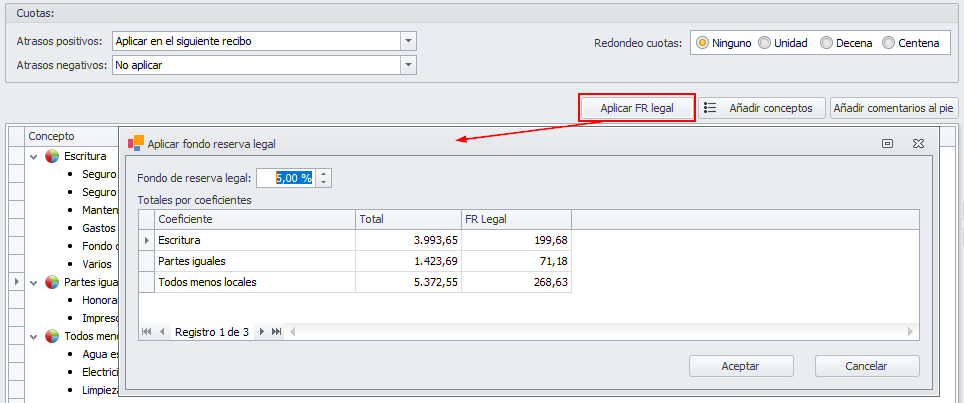964x403 pixels.
Task: Collapse the Partes iguales tree group
Action: click(x=34, y=283)
